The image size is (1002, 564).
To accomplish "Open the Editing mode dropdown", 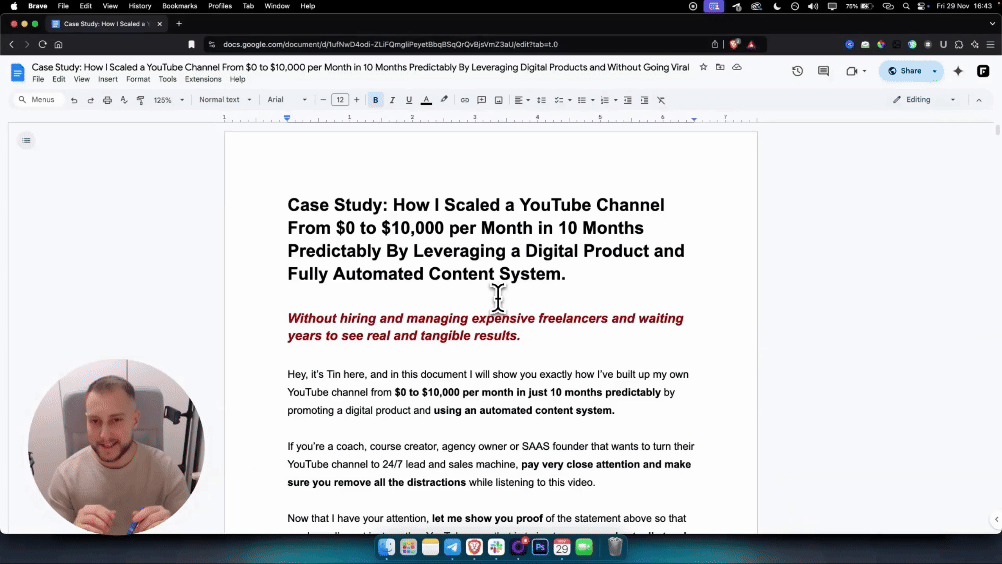I will click(924, 100).
